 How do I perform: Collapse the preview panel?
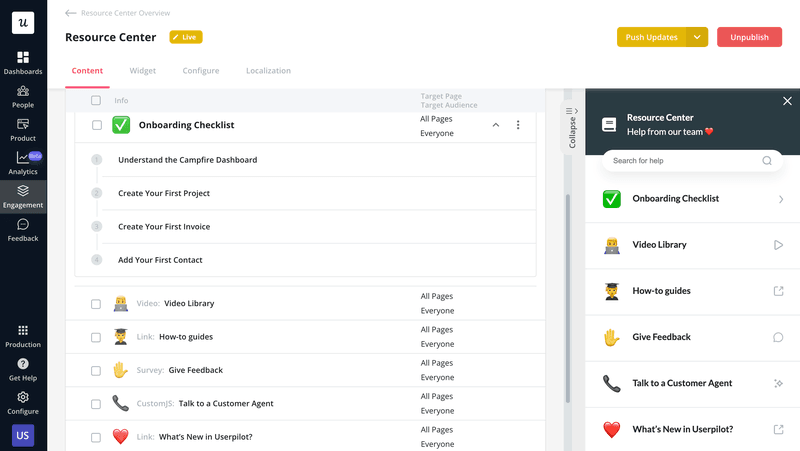click(x=572, y=128)
